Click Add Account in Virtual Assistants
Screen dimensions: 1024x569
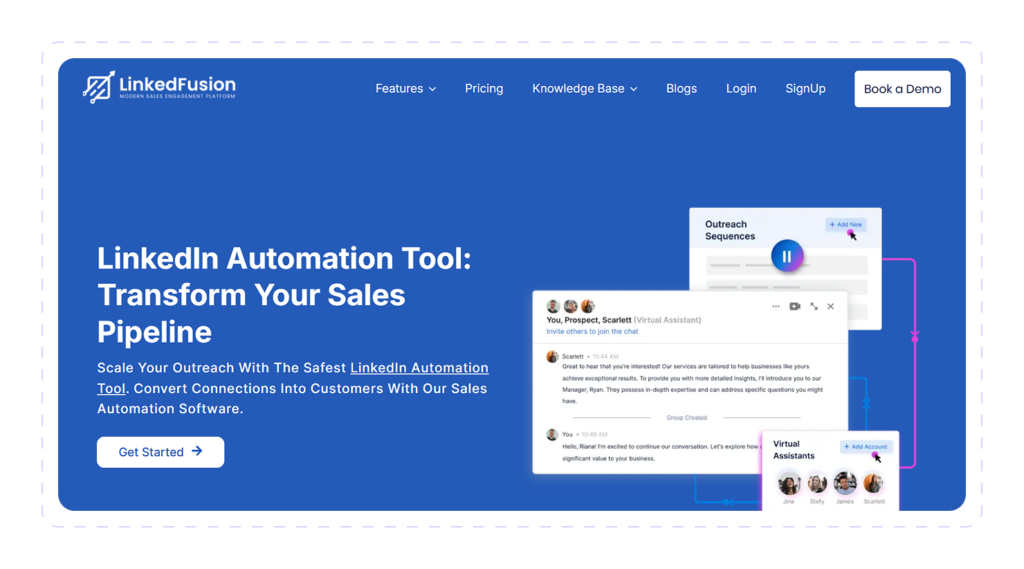866,447
